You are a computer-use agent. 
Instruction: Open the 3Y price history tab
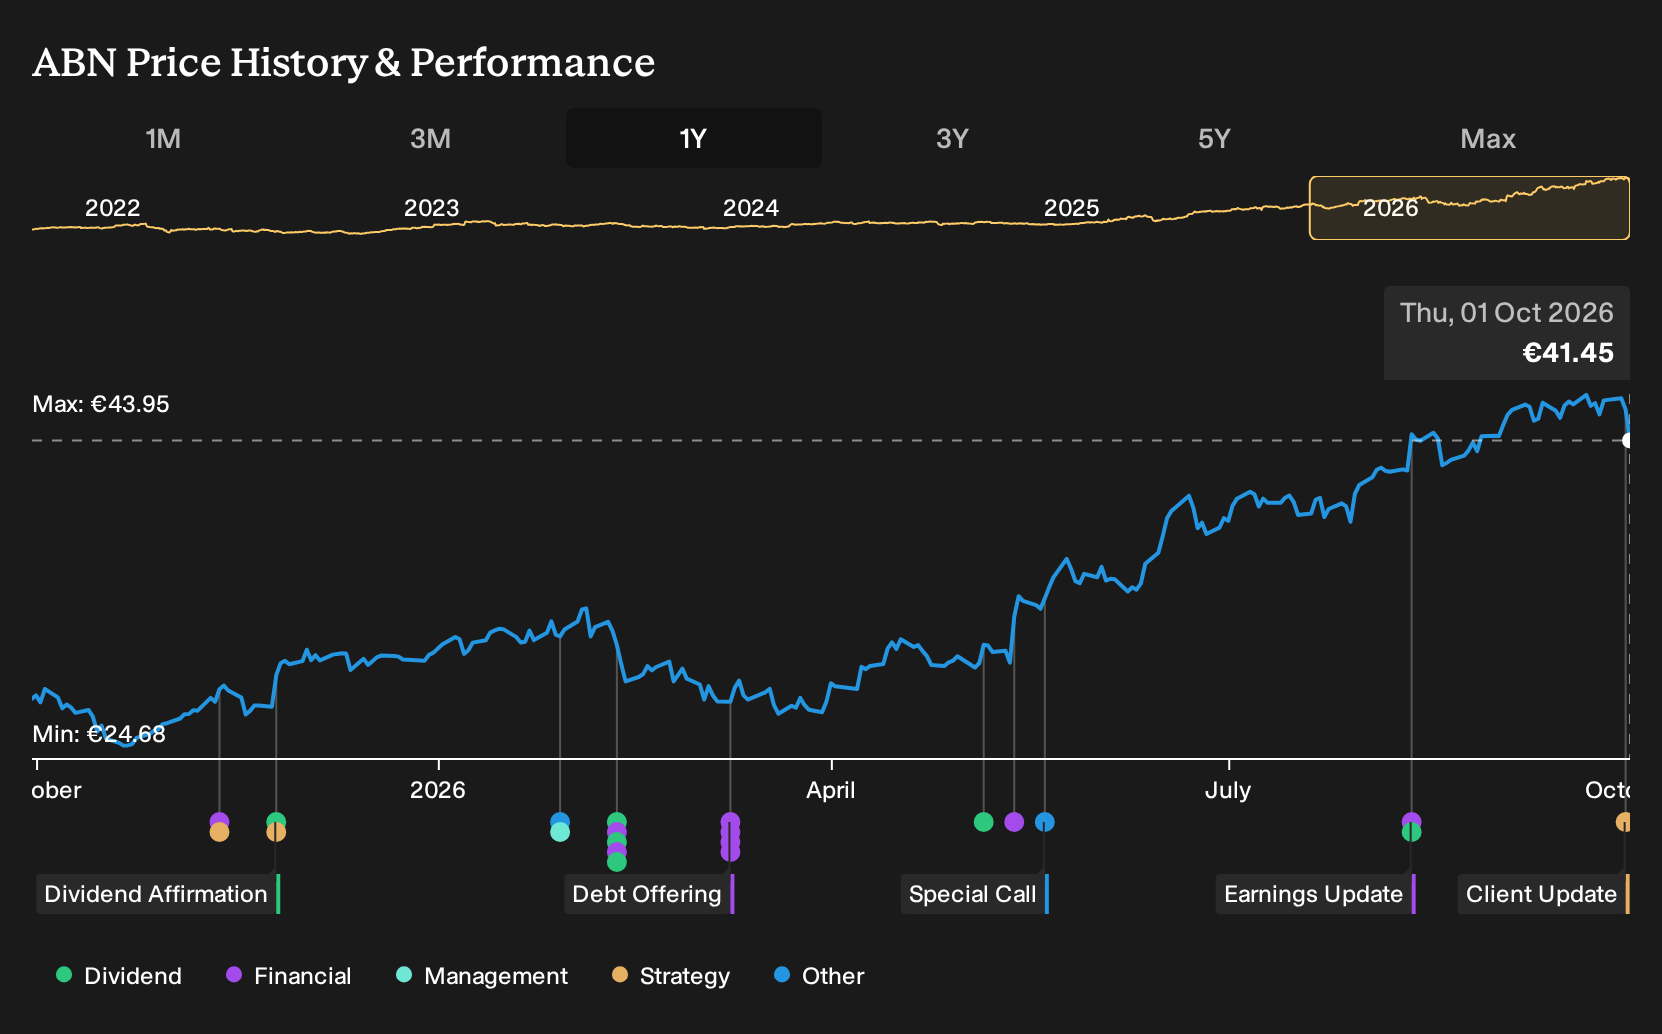click(x=952, y=138)
